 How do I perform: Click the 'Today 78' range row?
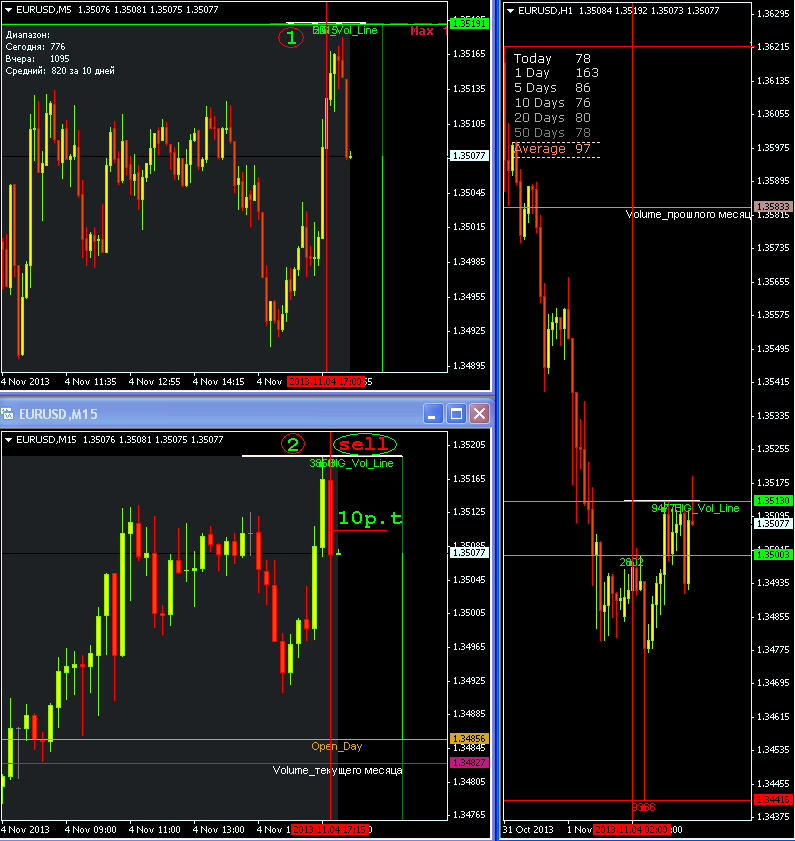pyautogui.click(x=552, y=58)
